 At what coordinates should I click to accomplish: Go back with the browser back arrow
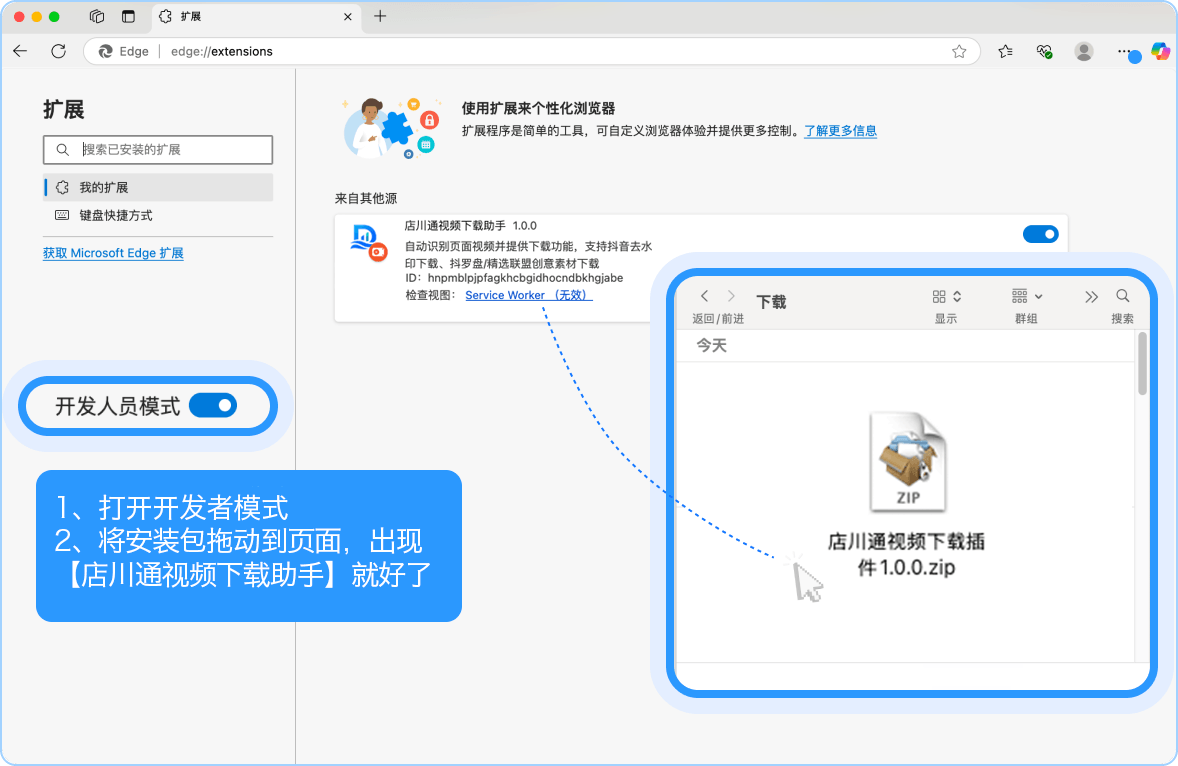[20, 51]
